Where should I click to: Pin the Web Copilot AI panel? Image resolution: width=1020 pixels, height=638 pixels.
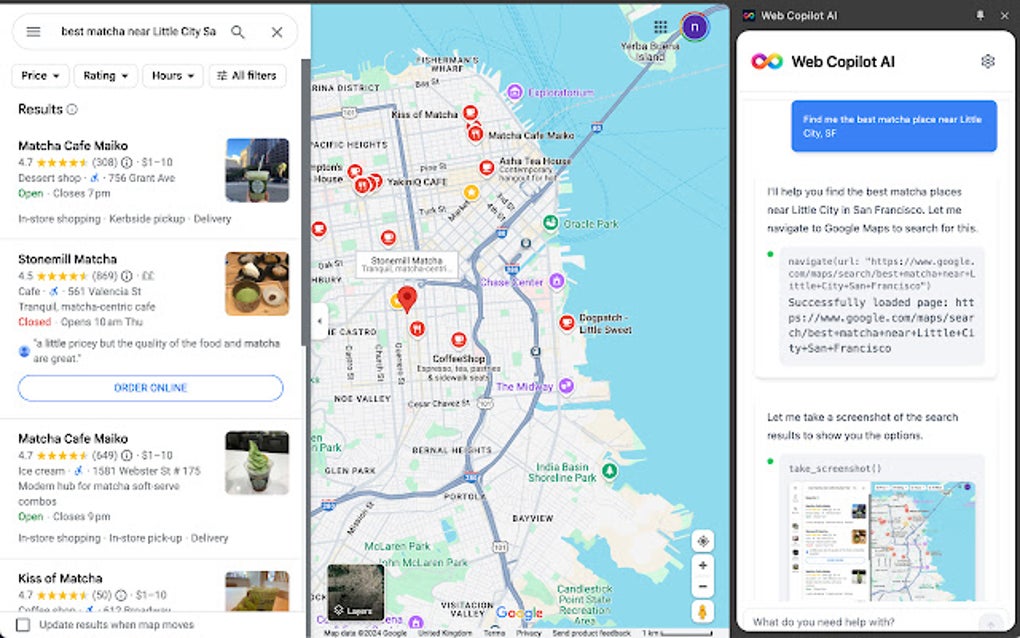[x=980, y=15]
